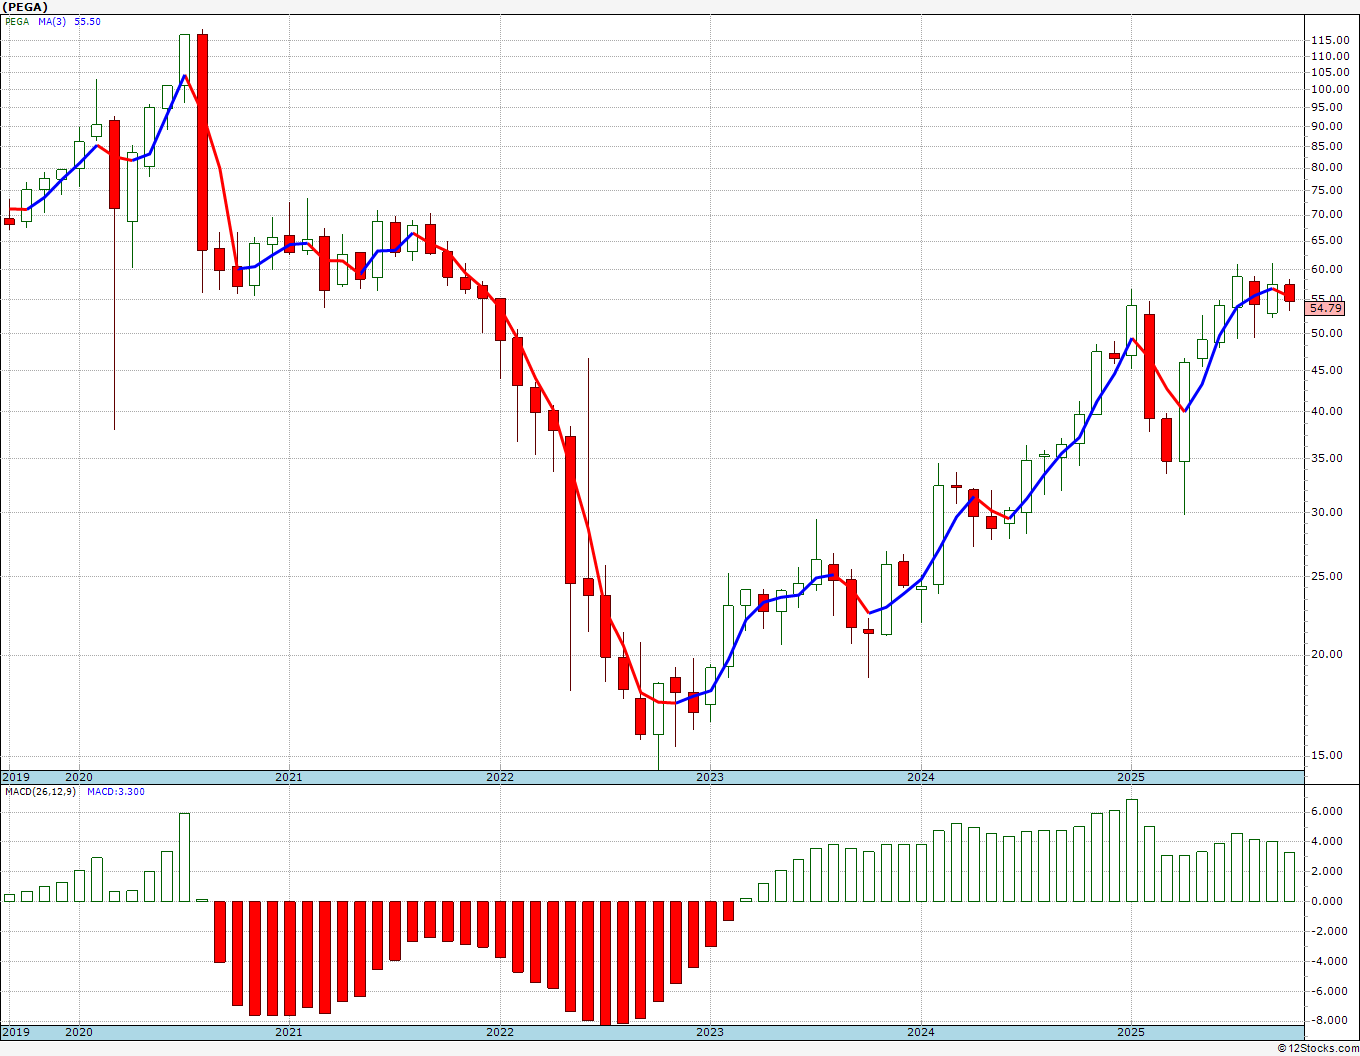Click 2025 on the MACD panel's bottom axis
The width and height of the screenshot is (1360, 1056).
[1131, 1032]
